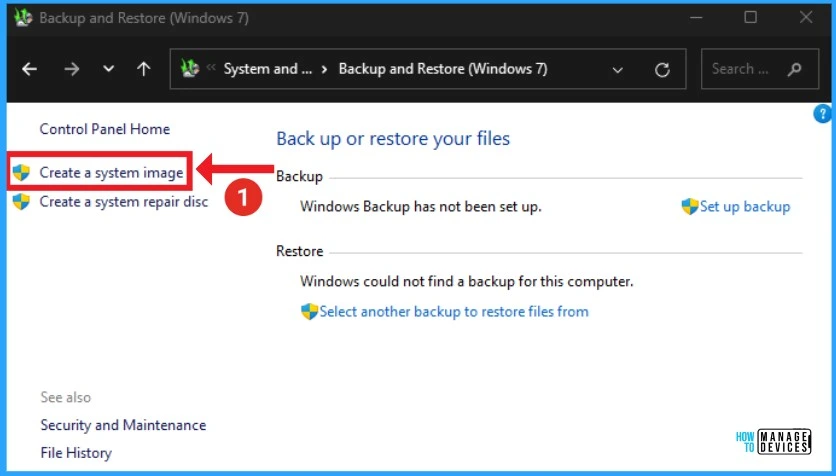This screenshot has width=836, height=476.
Task: Click Create a system image link
Action: [111, 173]
